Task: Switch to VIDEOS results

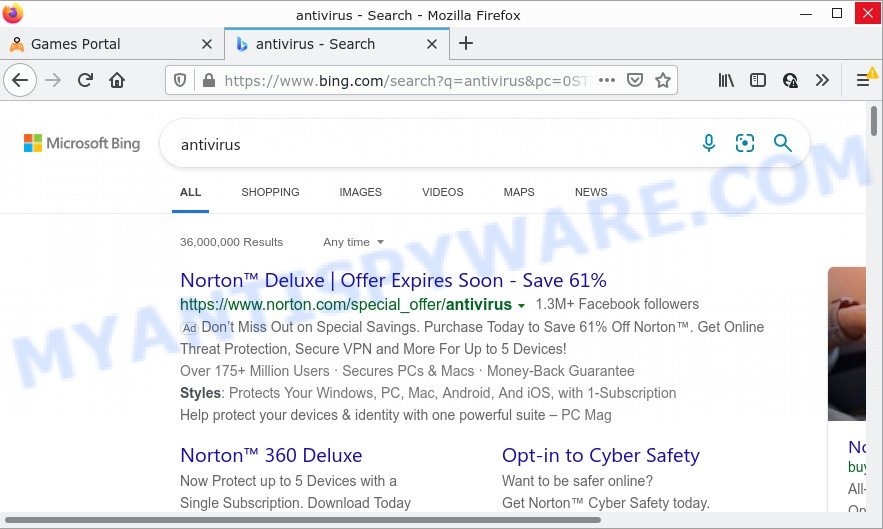Action: point(443,192)
